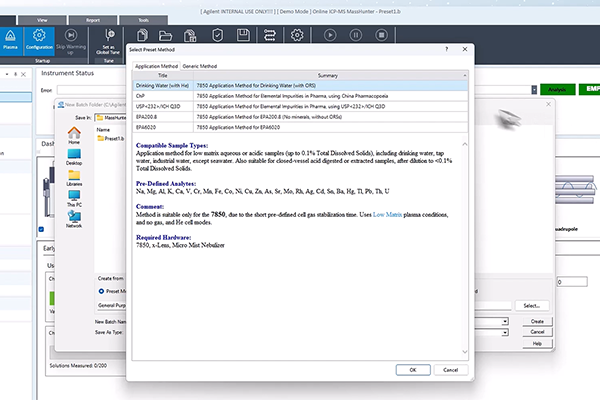Select the Drinking Water (with He) method row
Image resolution: width=600 pixels, height=400 pixels.
[300, 86]
